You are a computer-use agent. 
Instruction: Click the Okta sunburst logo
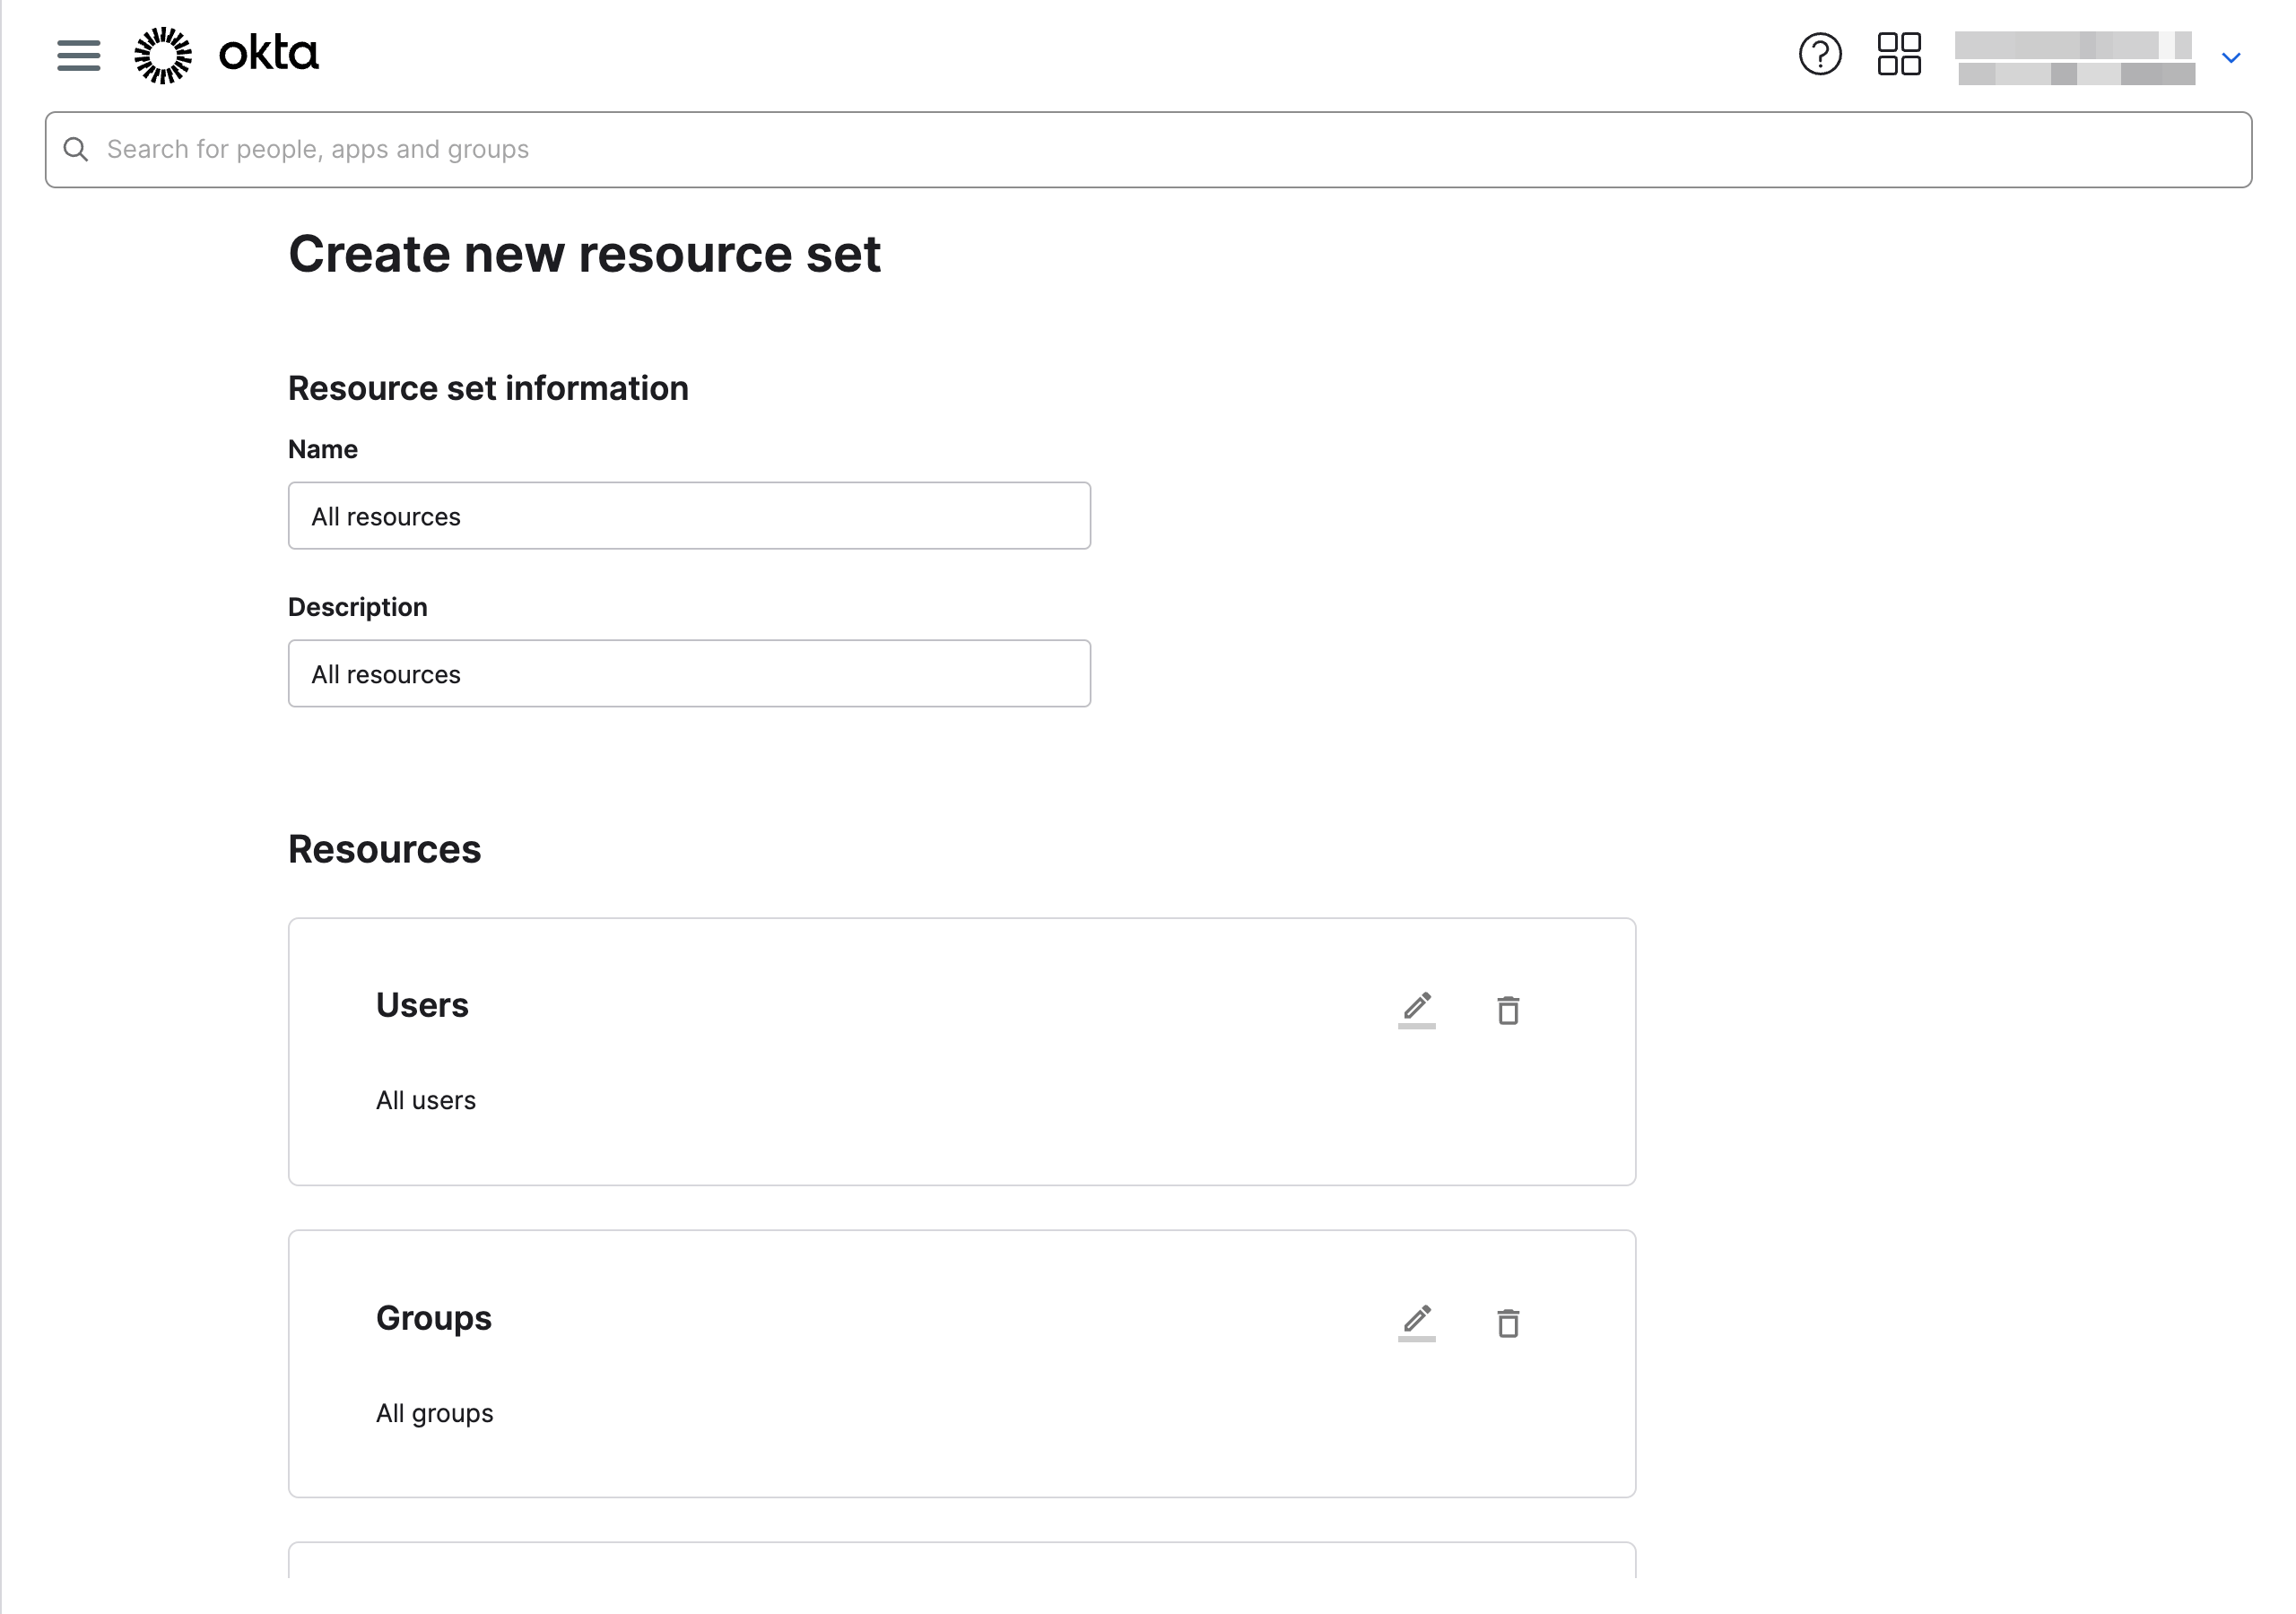(163, 55)
